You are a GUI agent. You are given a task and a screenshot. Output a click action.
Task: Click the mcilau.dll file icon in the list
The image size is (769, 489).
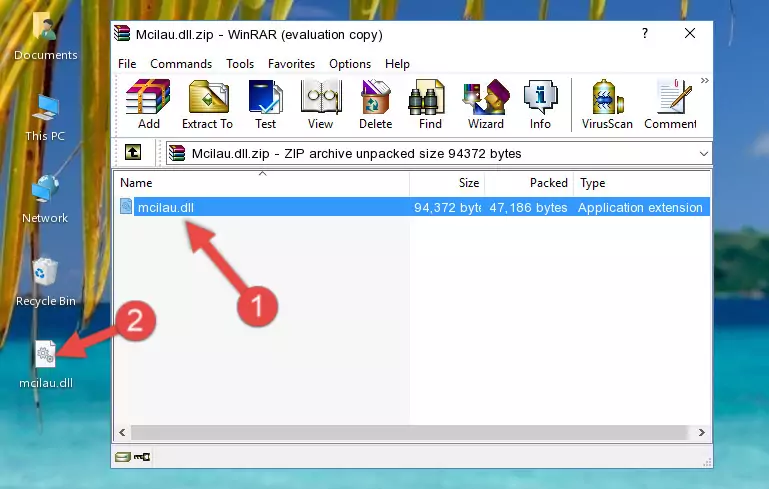click(x=126, y=206)
